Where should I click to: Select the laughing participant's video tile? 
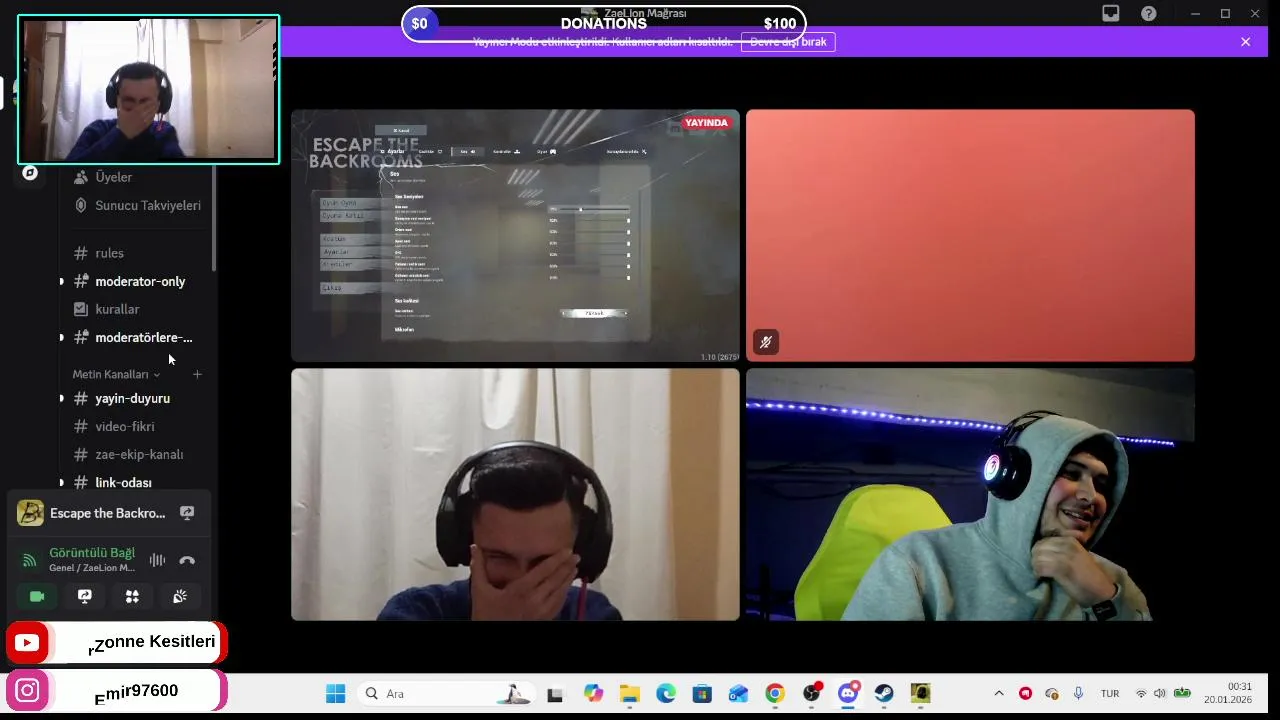(515, 494)
